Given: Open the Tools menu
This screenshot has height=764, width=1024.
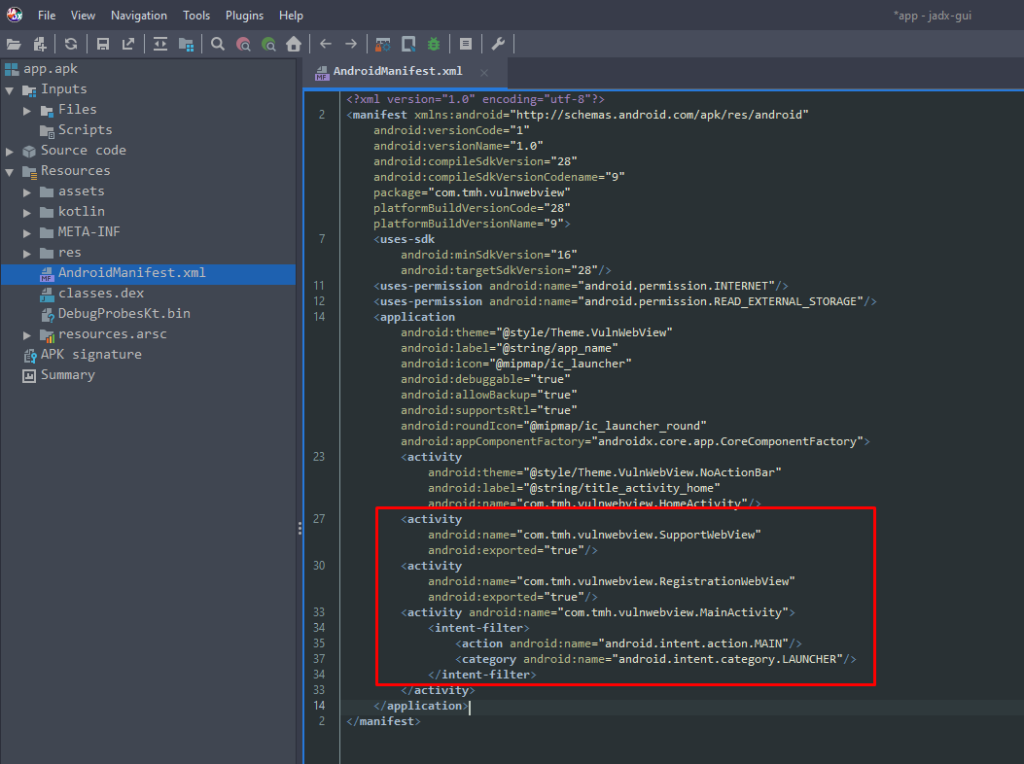Looking at the screenshot, I should 196,15.
